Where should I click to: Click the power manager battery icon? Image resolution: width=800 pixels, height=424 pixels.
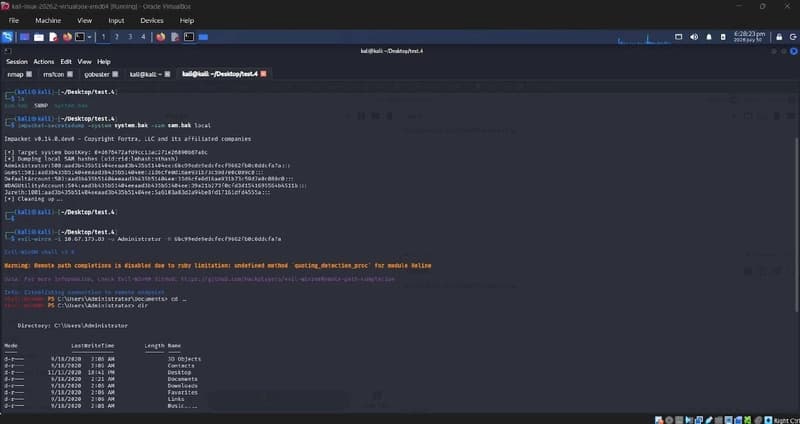coord(723,37)
